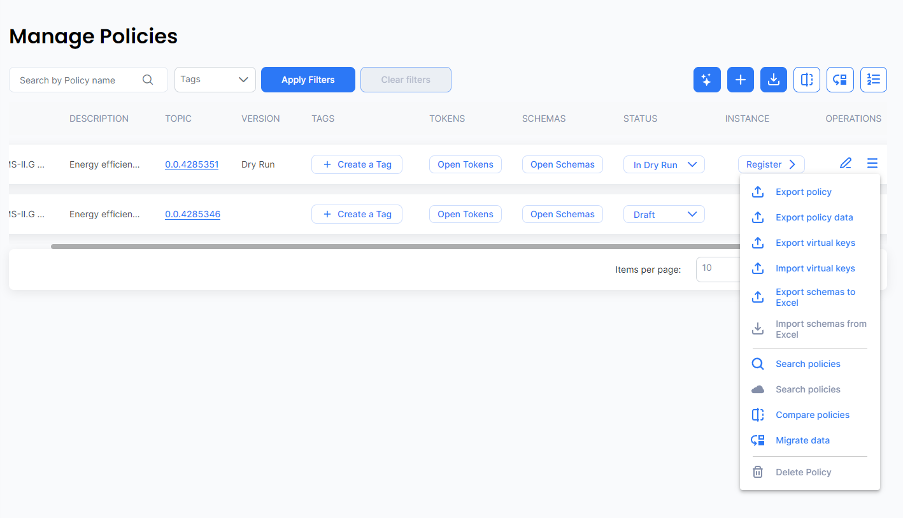Click the pencil edit icon in the Operations column
This screenshot has height=518, width=904.
[x=846, y=163]
